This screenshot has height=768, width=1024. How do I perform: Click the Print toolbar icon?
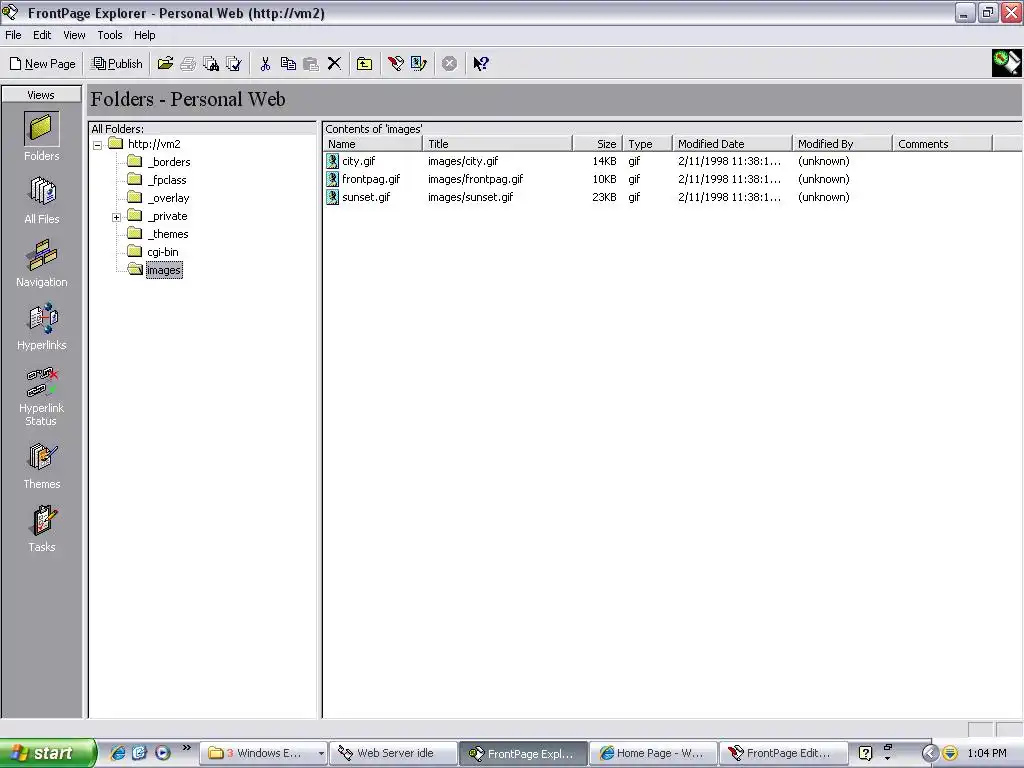click(188, 63)
